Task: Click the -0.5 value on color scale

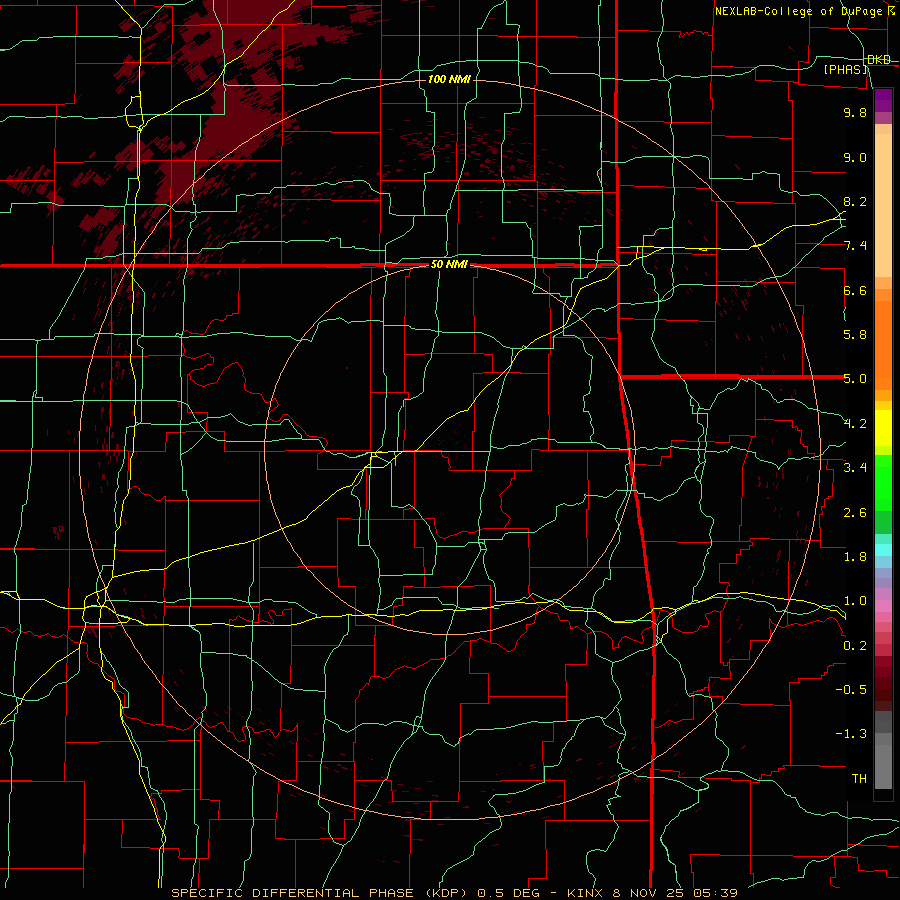Action: (x=852, y=690)
